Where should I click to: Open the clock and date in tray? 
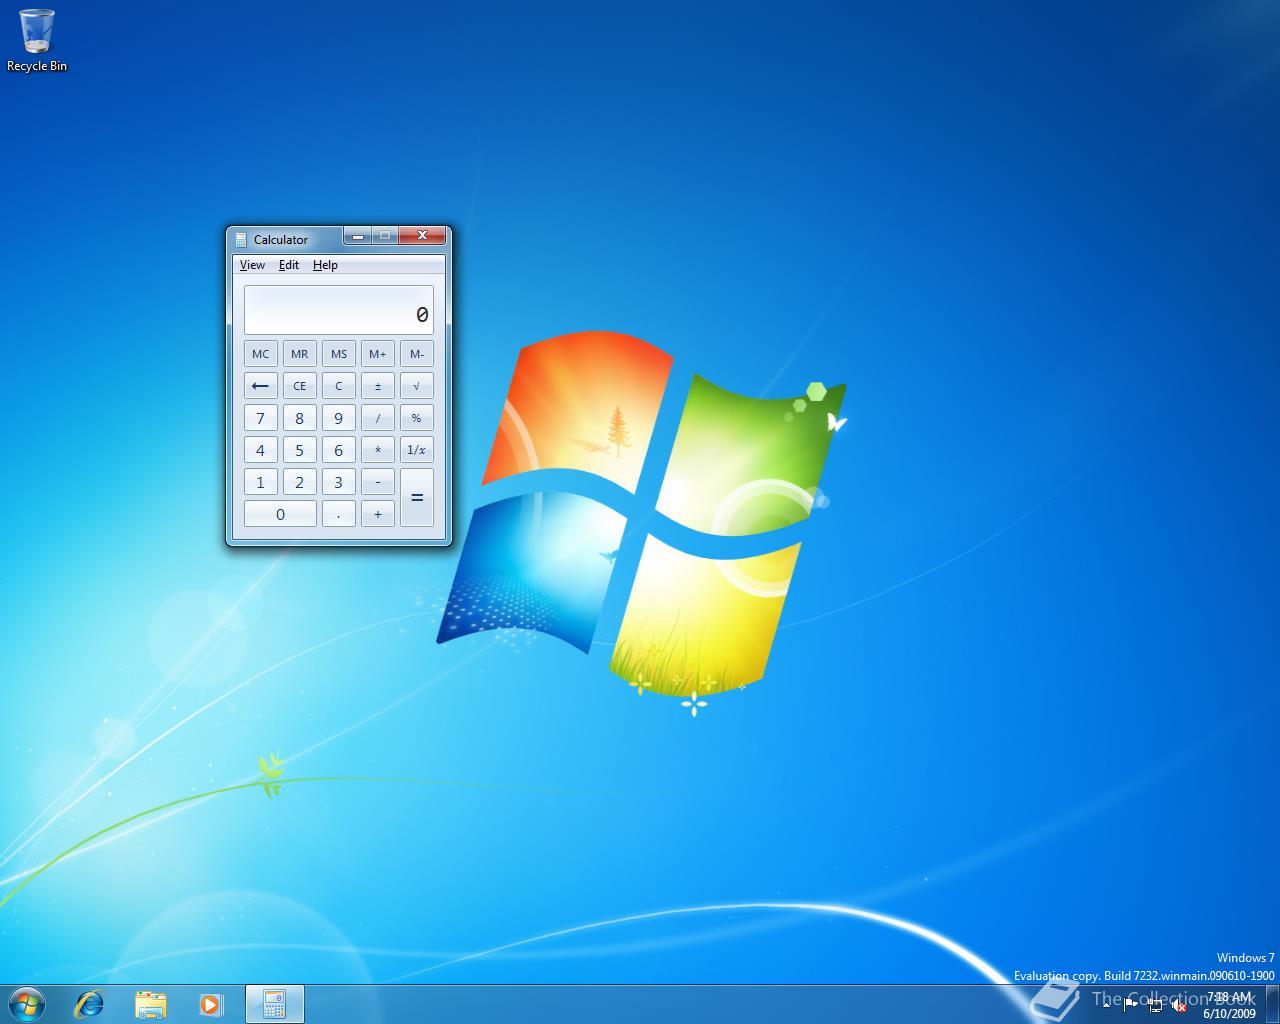tap(1229, 1005)
